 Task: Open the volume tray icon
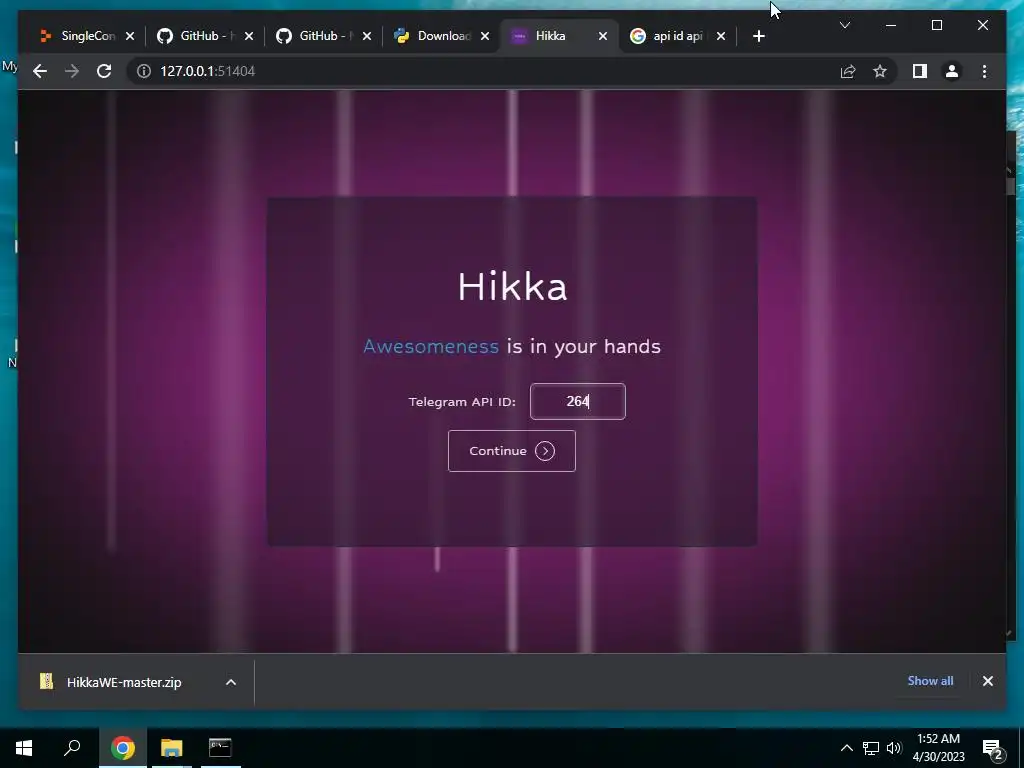[894, 748]
